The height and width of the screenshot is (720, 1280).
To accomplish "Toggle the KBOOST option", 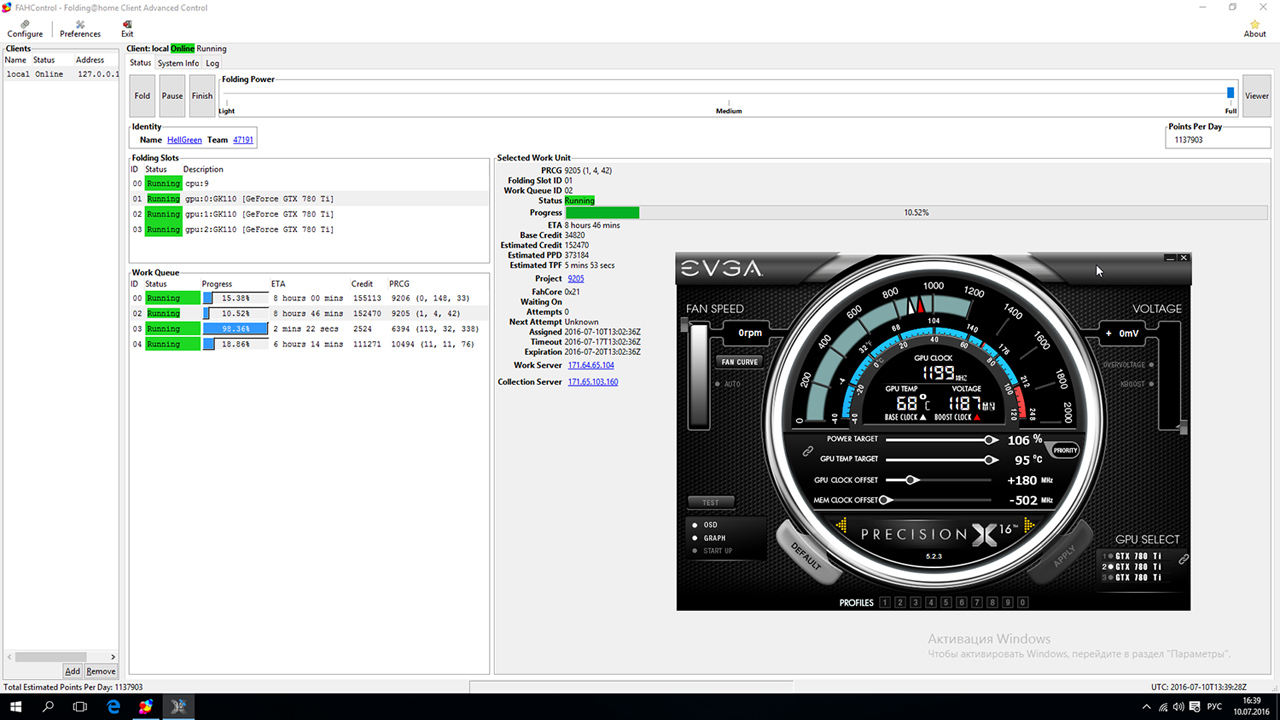I will point(1138,383).
